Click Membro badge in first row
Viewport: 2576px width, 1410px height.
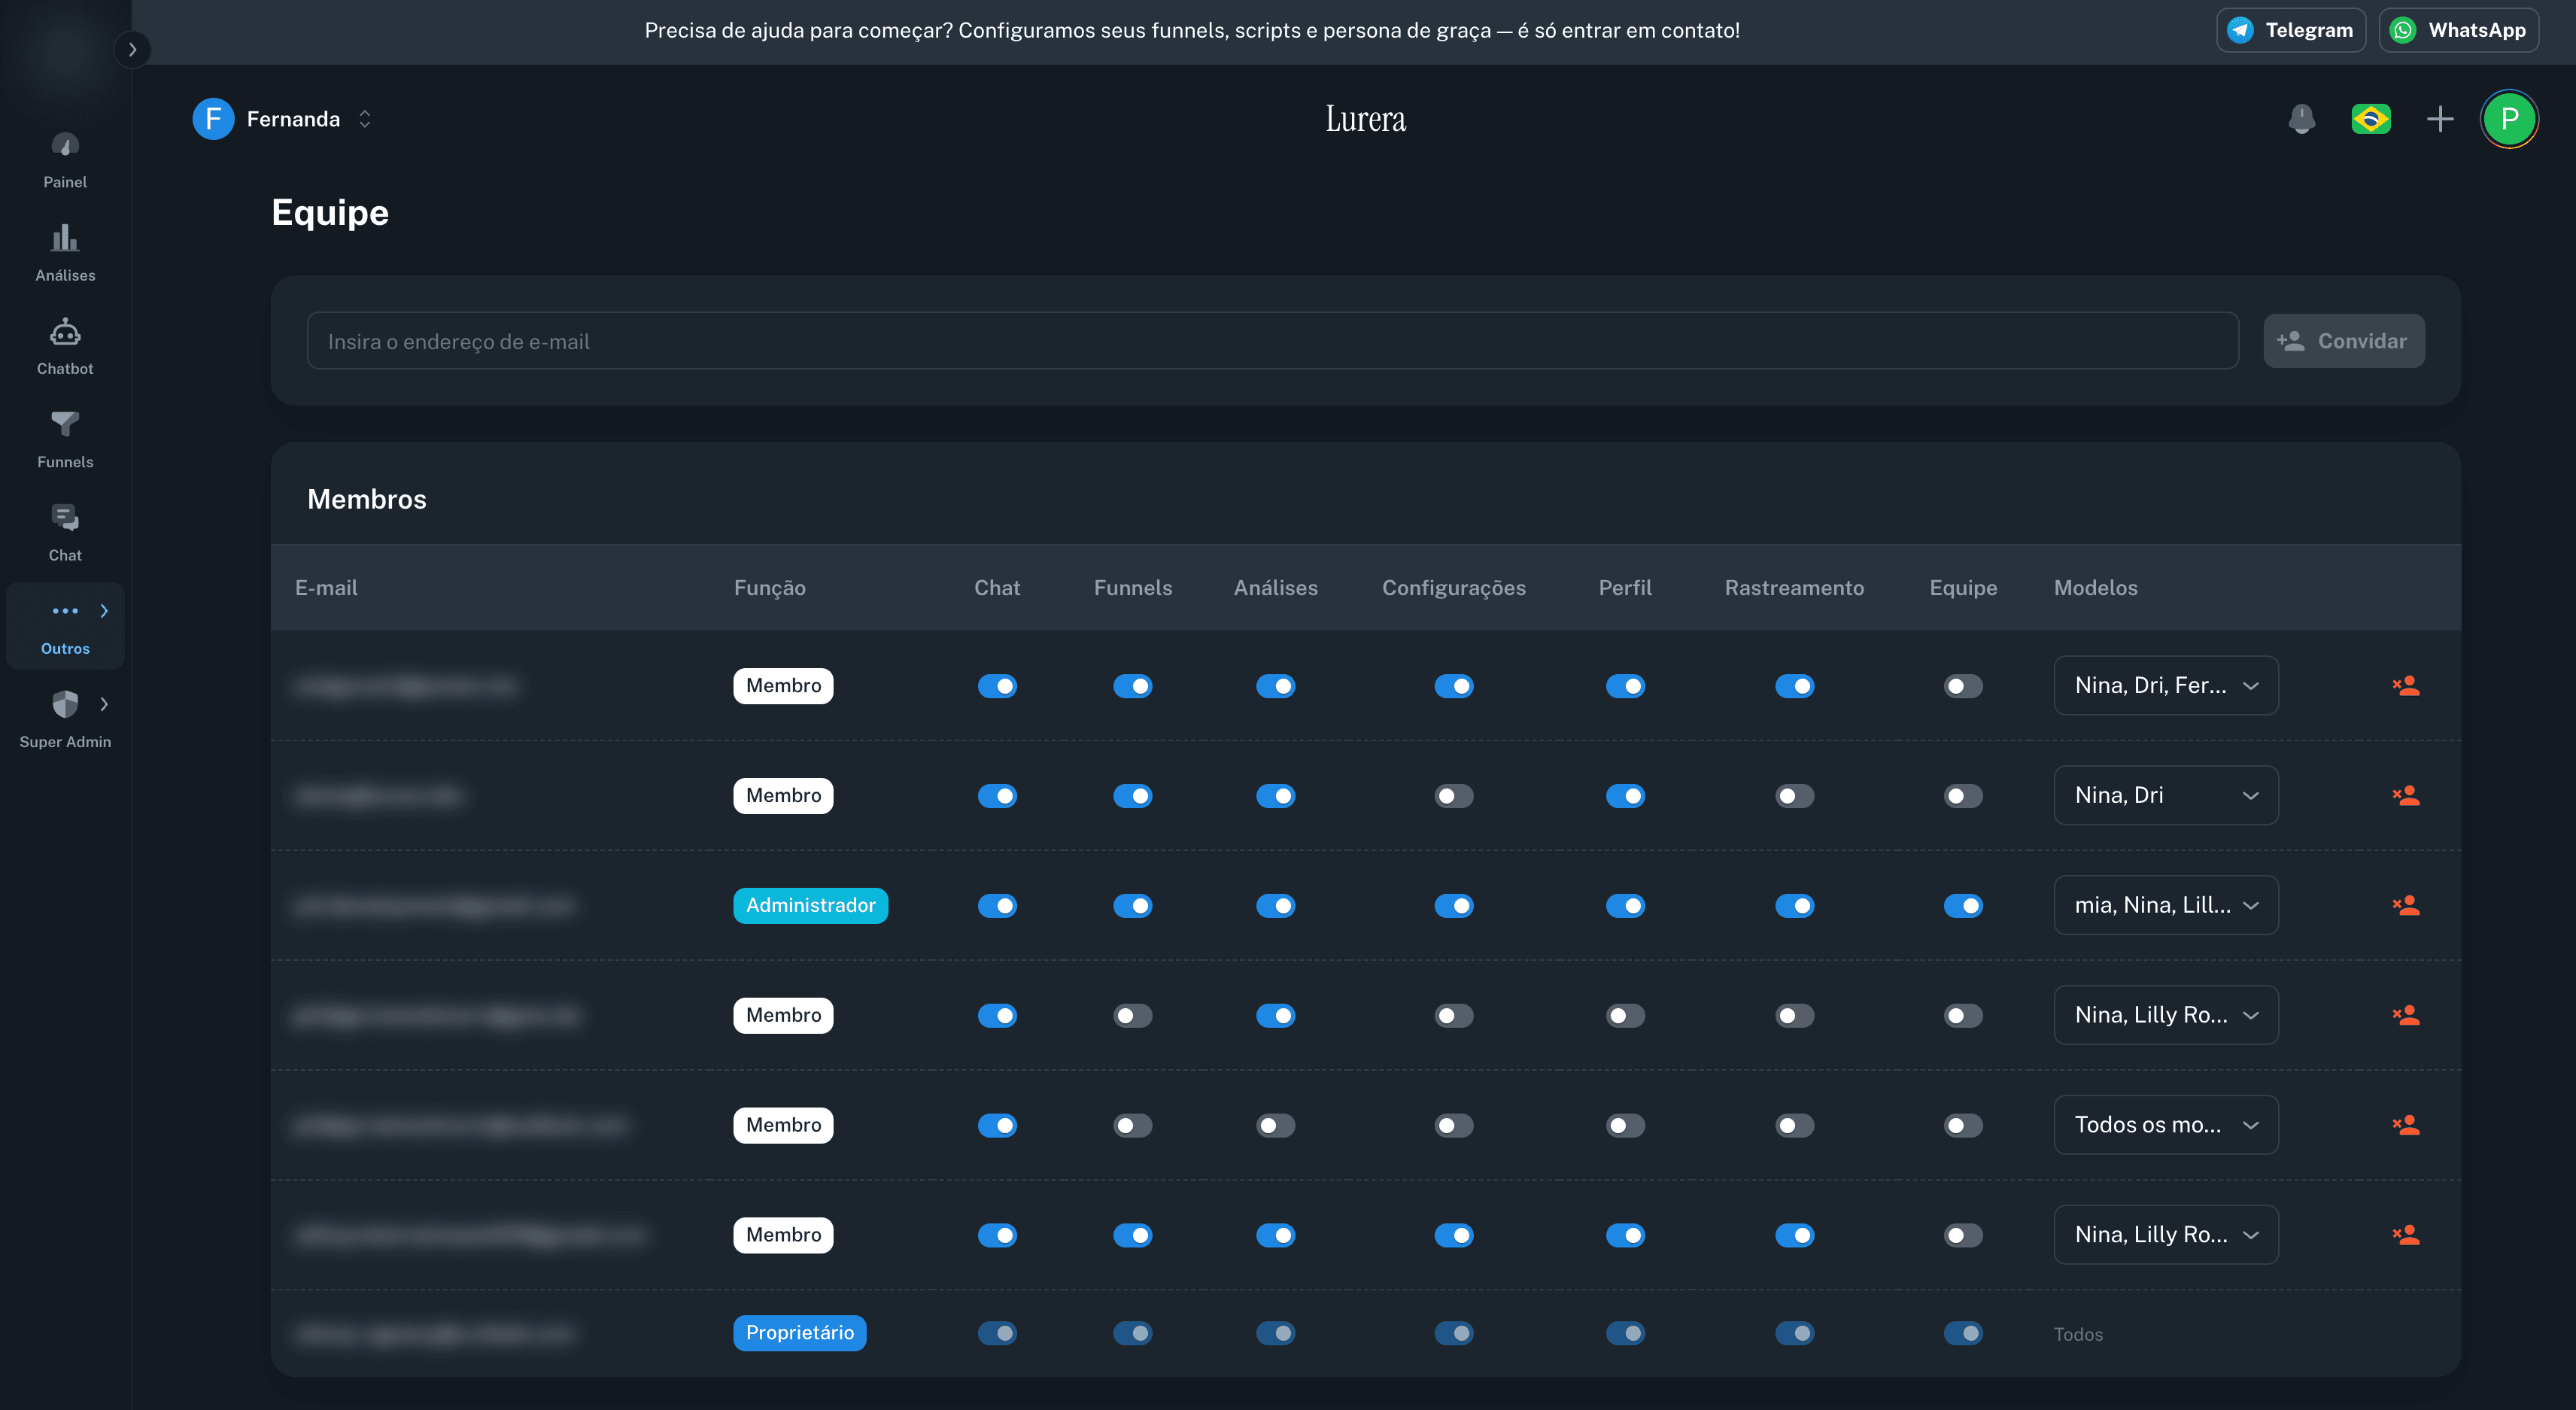783,686
